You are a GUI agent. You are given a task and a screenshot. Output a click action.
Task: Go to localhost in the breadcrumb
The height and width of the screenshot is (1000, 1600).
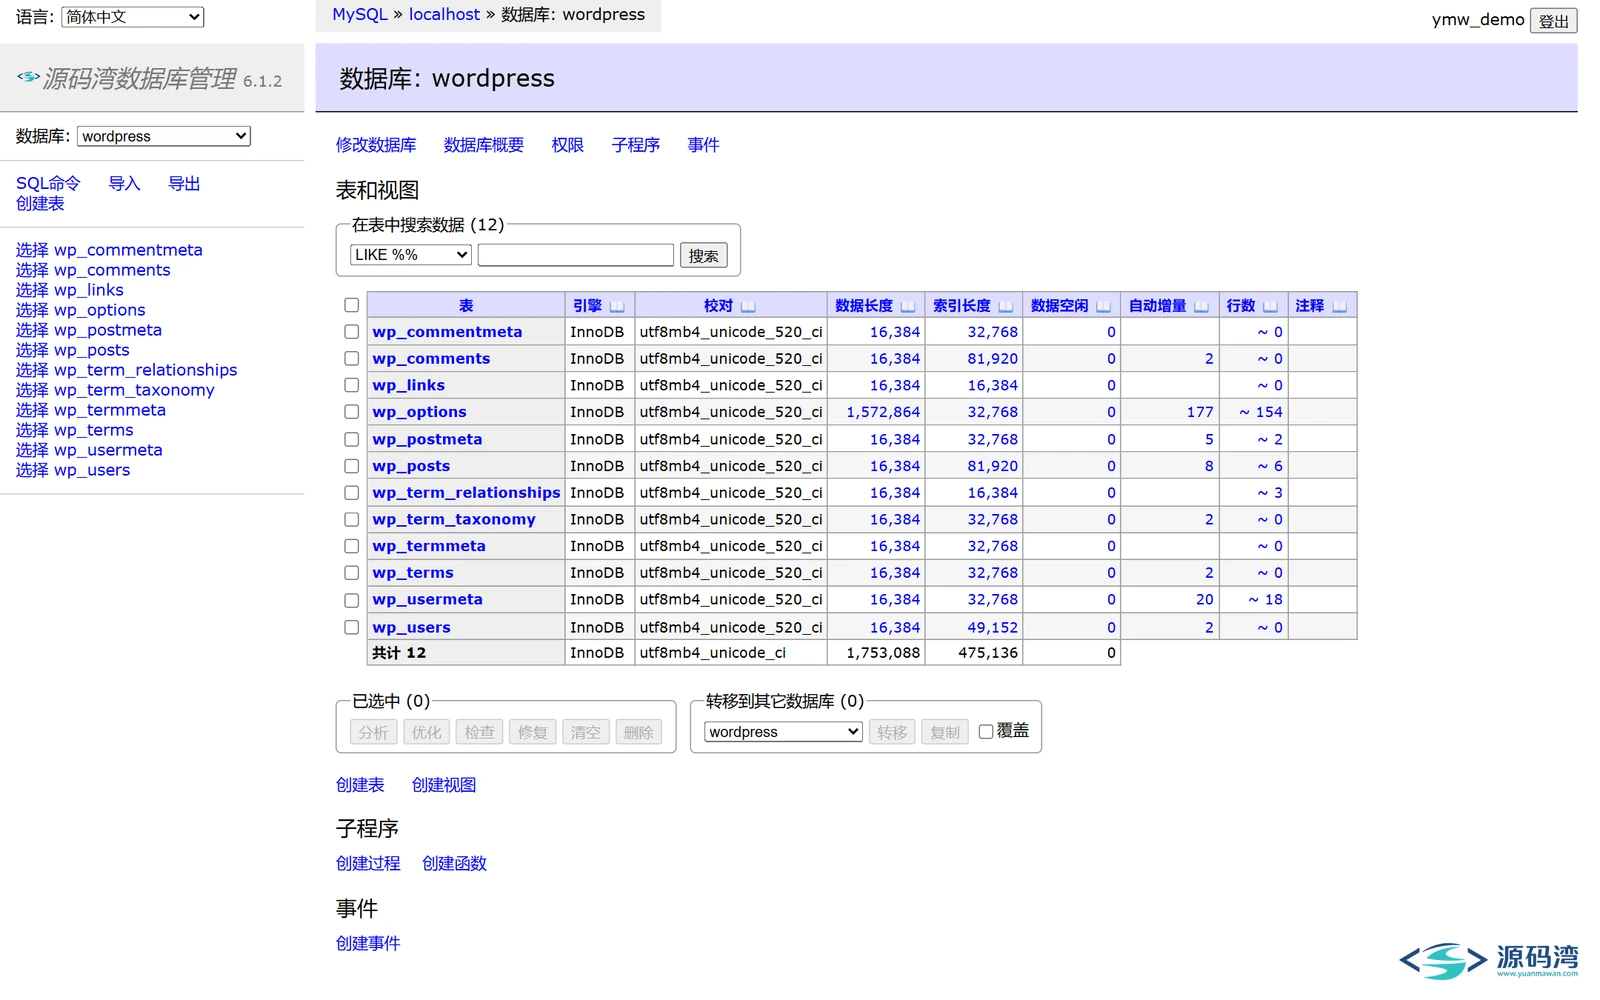[x=444, y=15]
